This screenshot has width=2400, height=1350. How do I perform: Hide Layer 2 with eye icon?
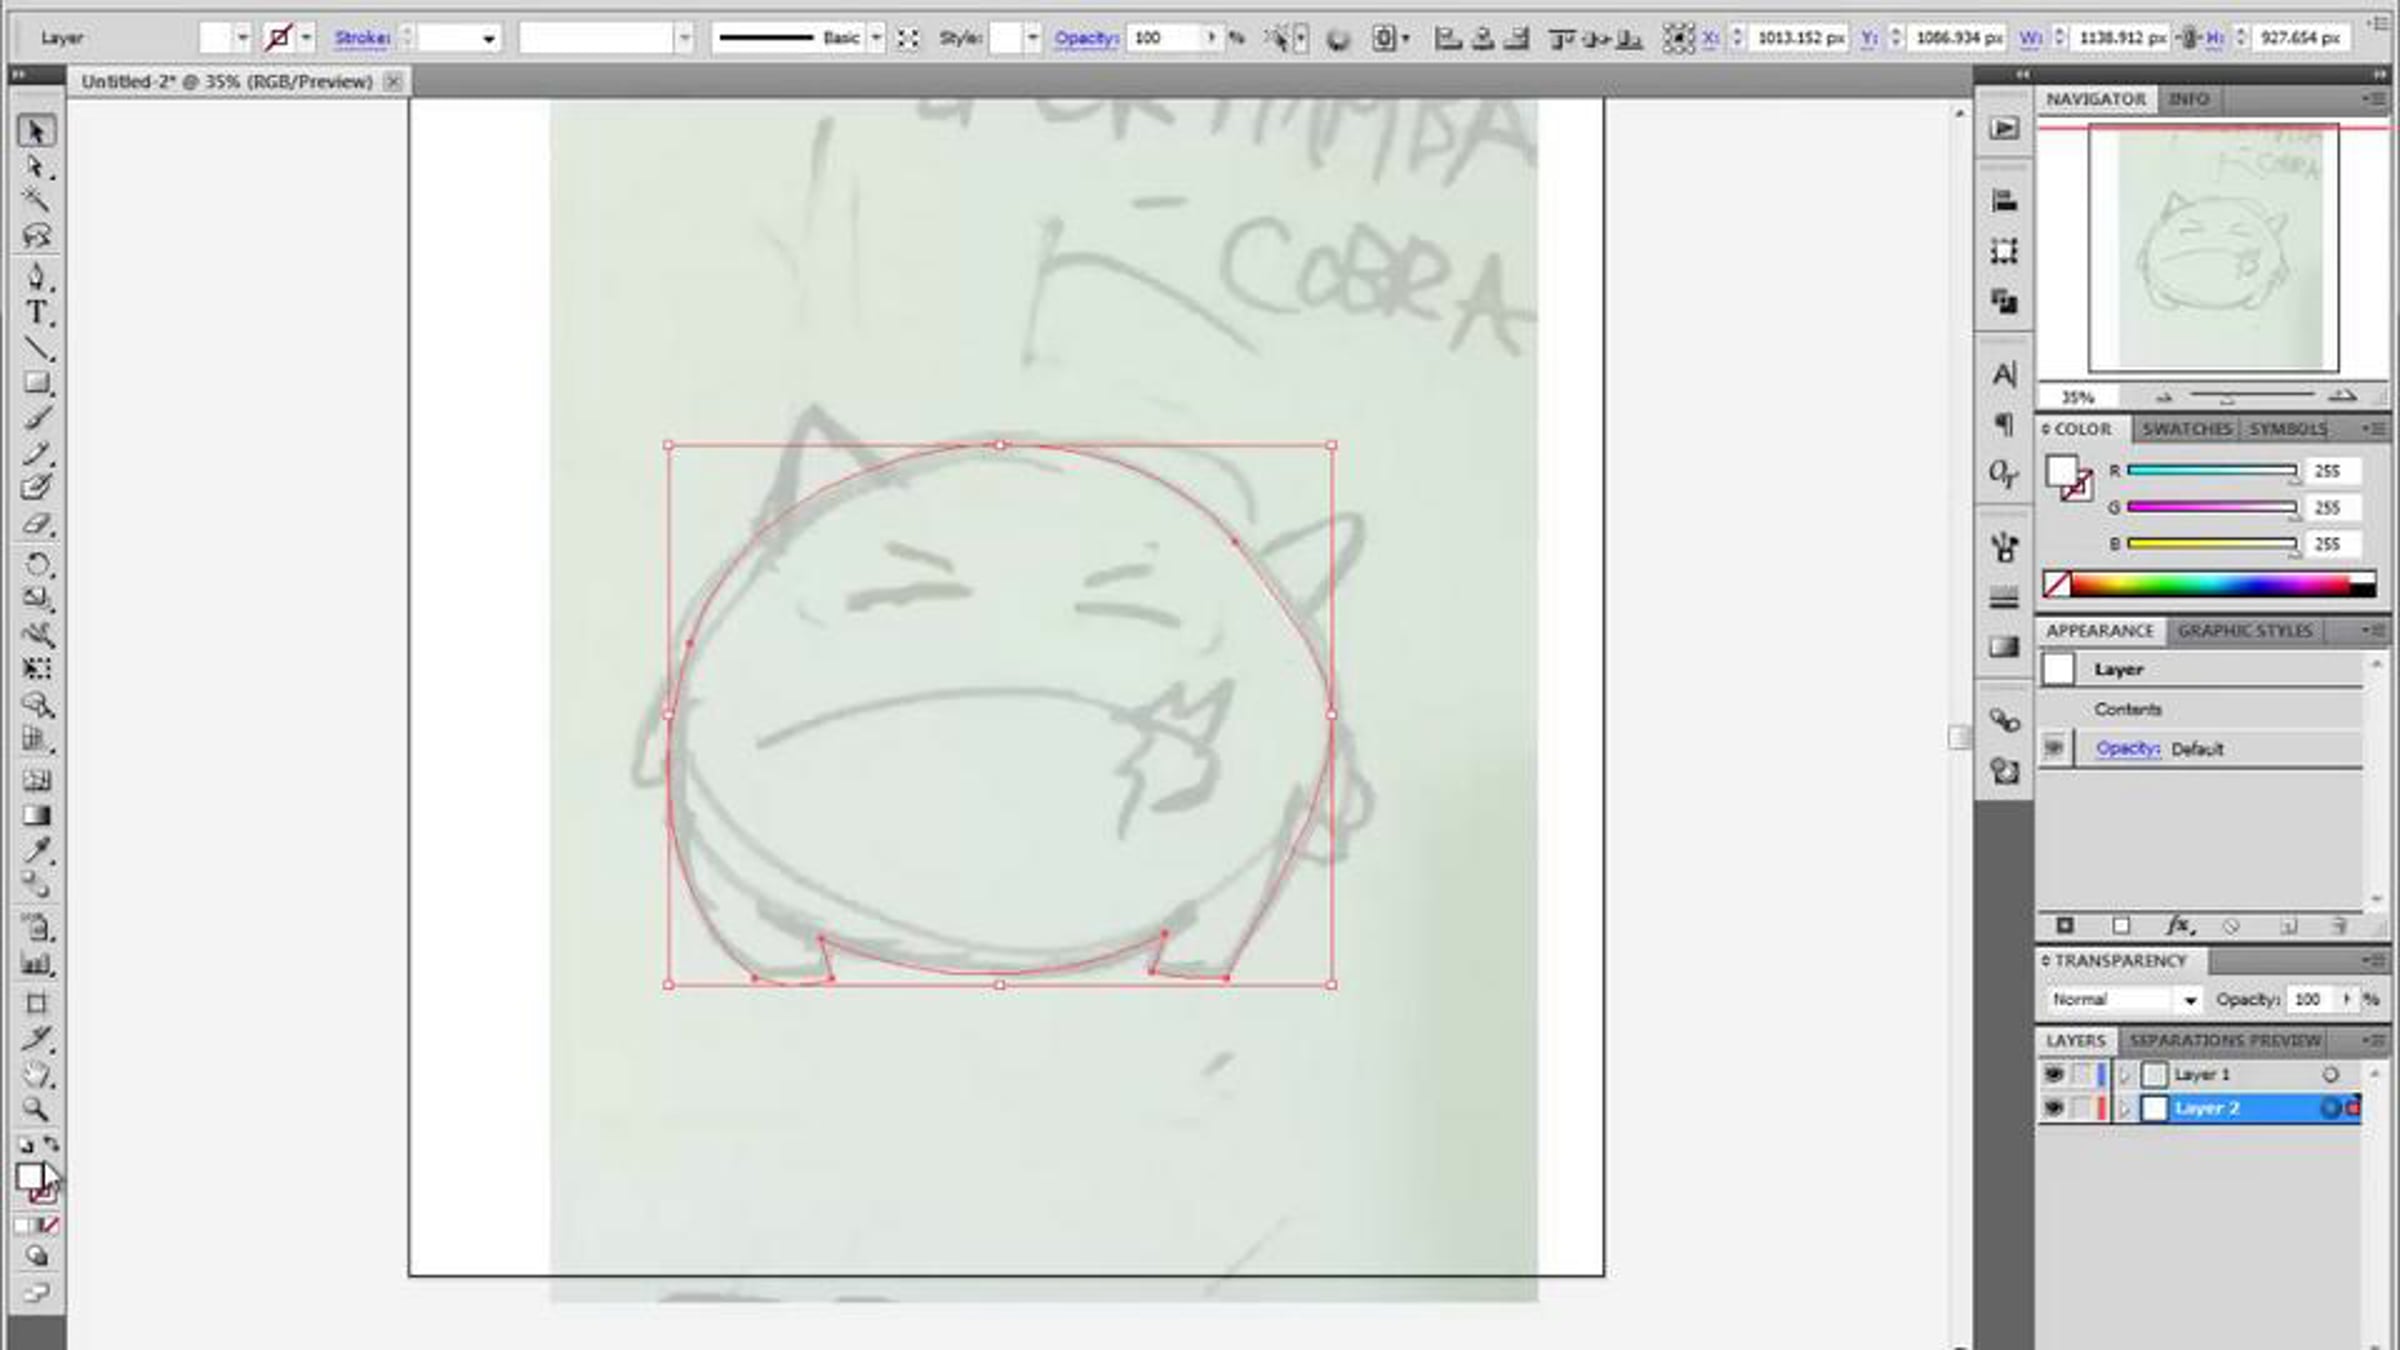[2053, 1108]
